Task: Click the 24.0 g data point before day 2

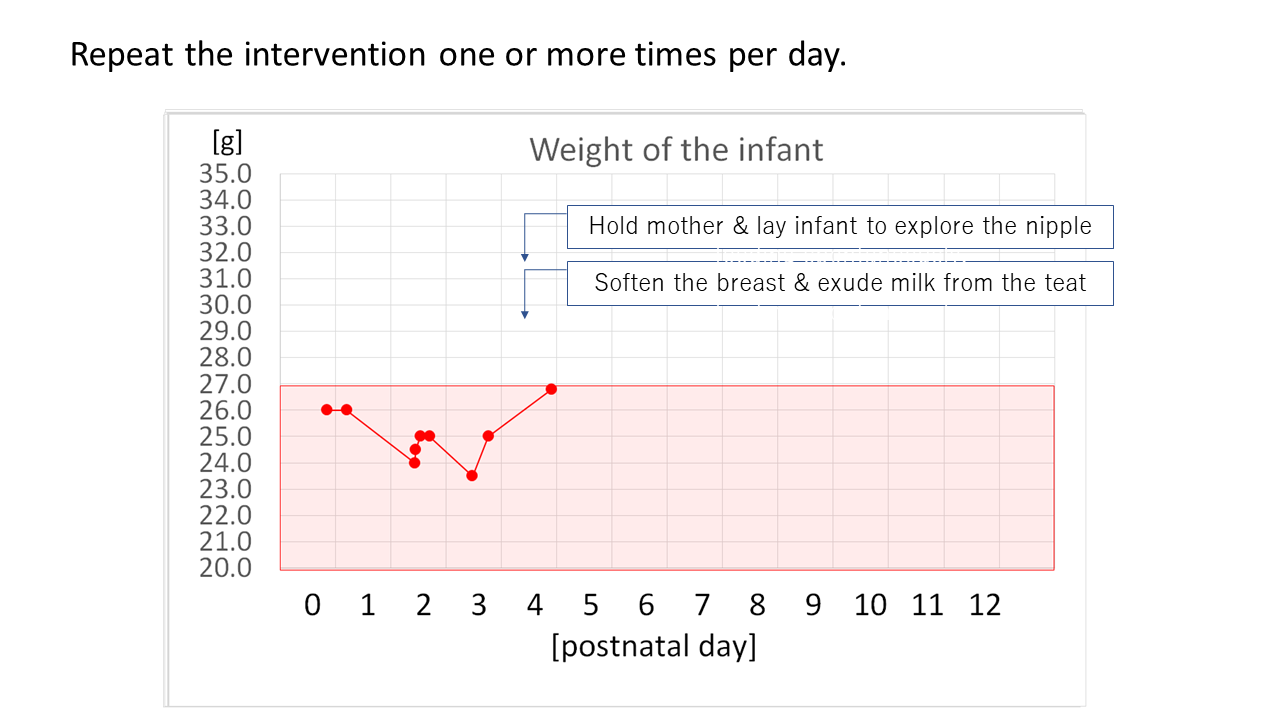Action: pos(414,462)
